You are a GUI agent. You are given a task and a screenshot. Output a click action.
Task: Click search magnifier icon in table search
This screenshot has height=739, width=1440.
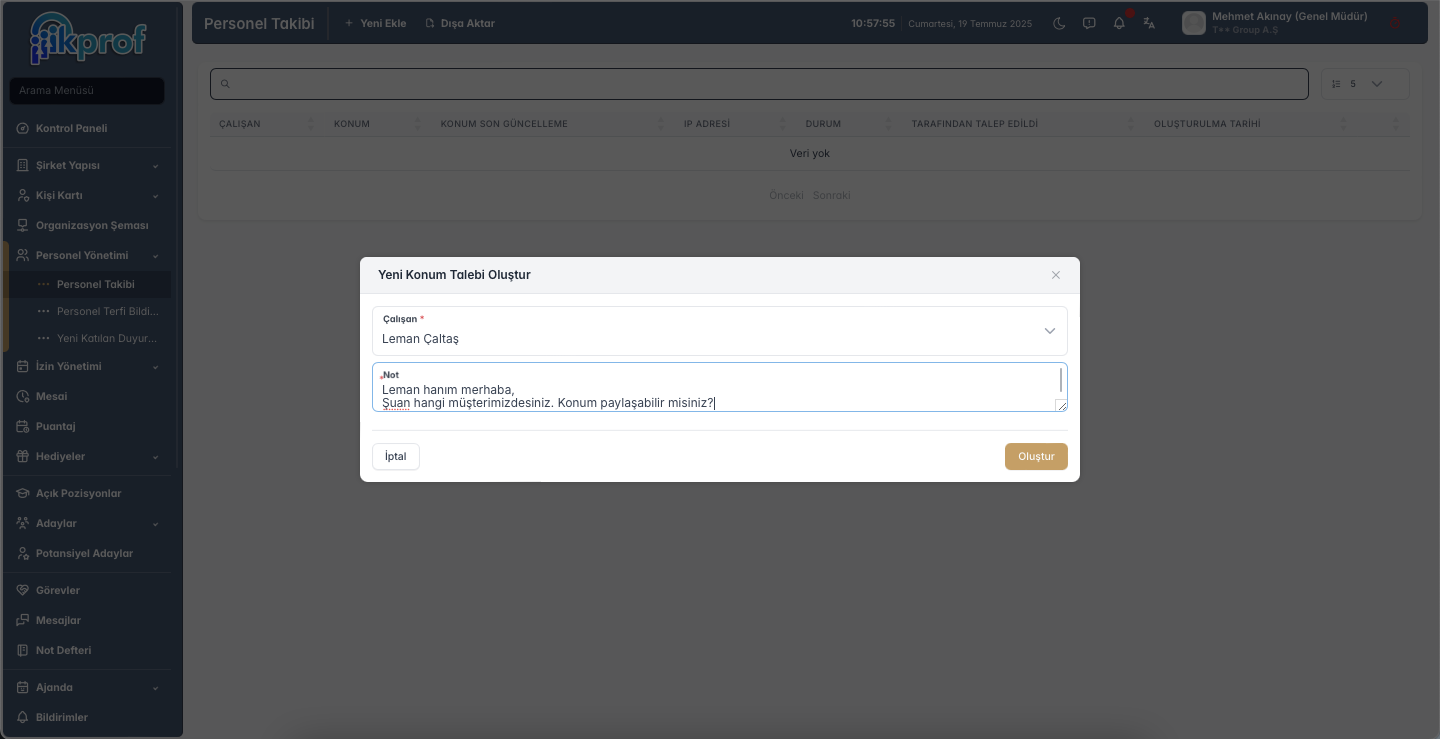pyautogui.click(x=225, y=84)
